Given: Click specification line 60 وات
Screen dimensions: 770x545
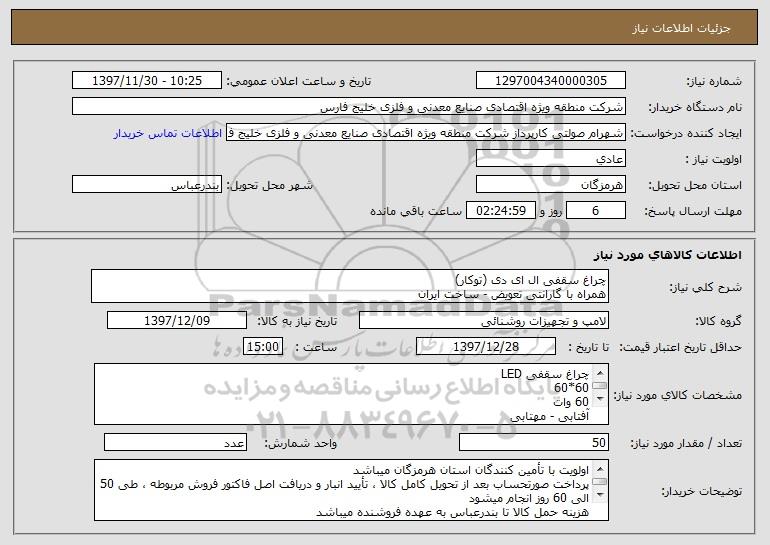Looking at the screenshot, I should [x=571, y=402].
